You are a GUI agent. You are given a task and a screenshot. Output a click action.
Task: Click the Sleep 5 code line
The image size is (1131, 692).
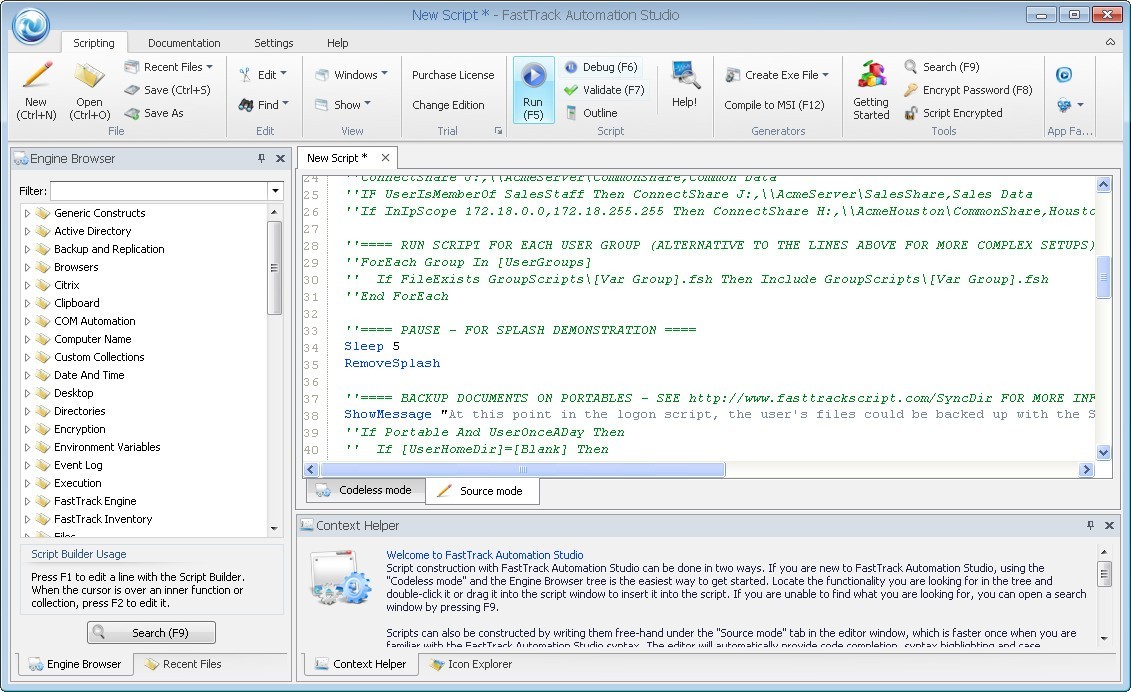pyautogui.click(x=371, y=347)
